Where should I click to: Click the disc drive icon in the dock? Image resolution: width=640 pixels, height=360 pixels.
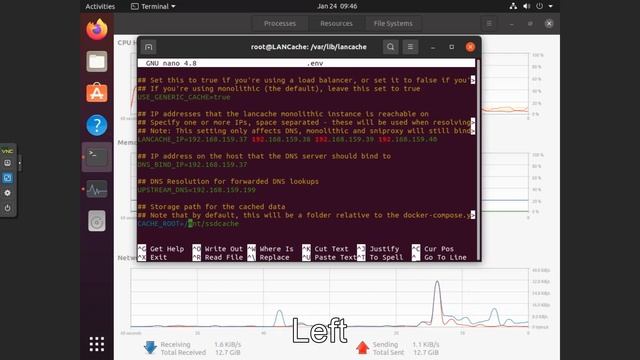tap(97, 221)
